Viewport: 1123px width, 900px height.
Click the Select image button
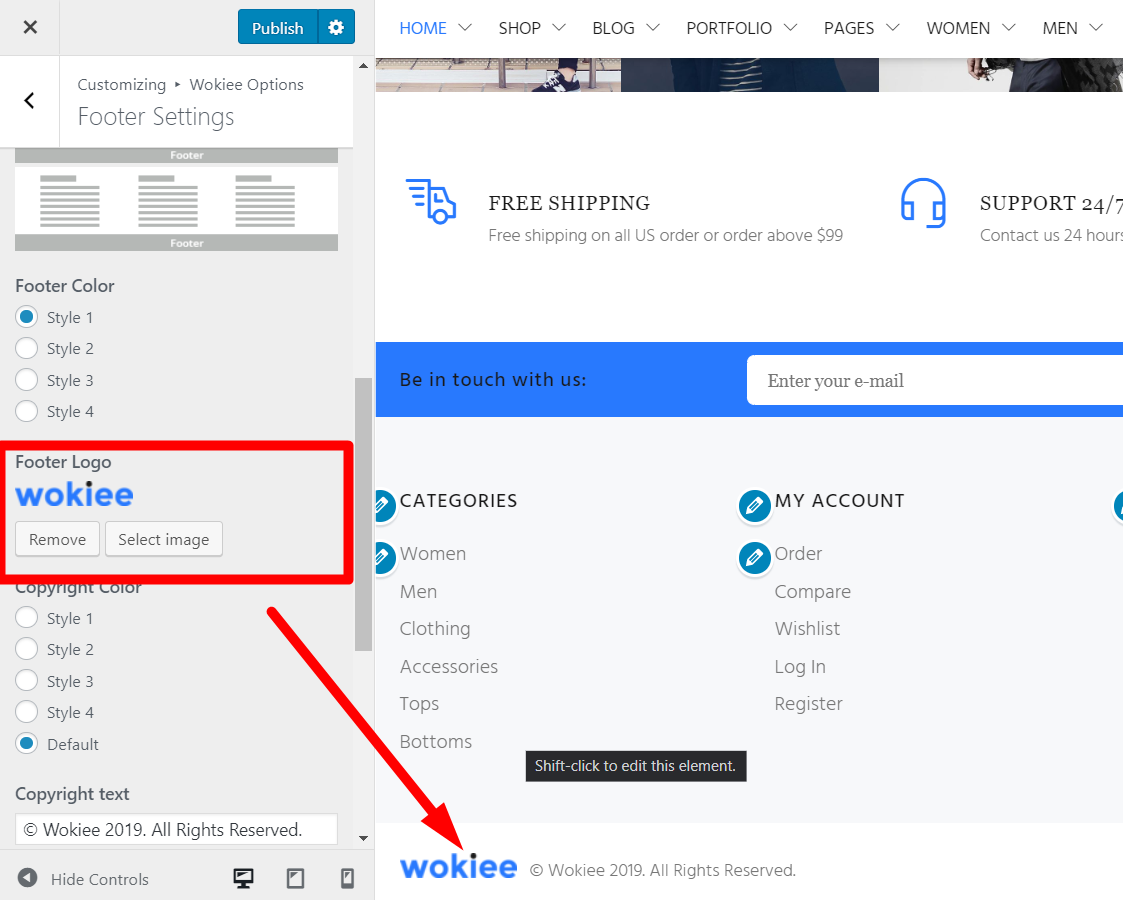point(164,539)
